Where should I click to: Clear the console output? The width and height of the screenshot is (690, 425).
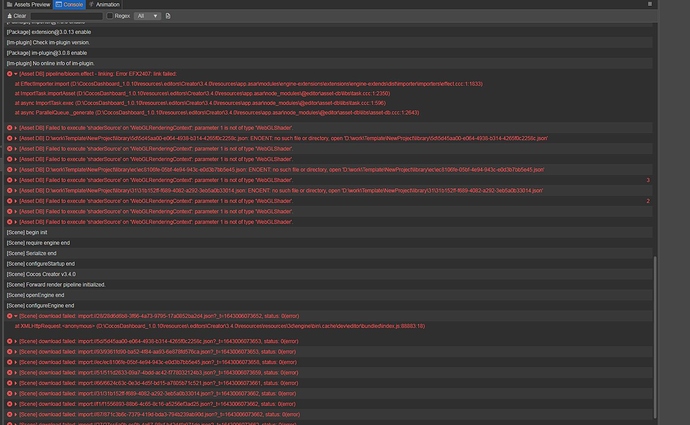click(x=17, y=16)
